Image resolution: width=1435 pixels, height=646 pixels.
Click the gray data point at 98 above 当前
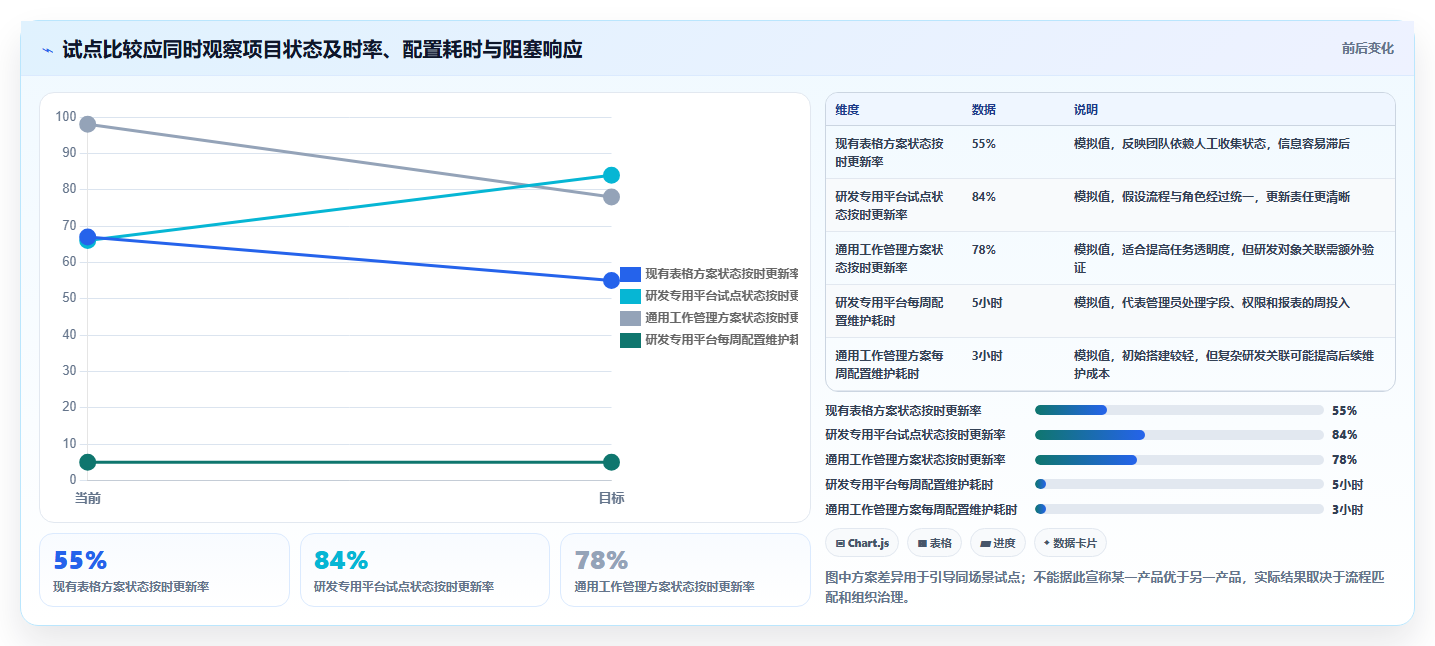pyautogui.click(x=87, y=124)
